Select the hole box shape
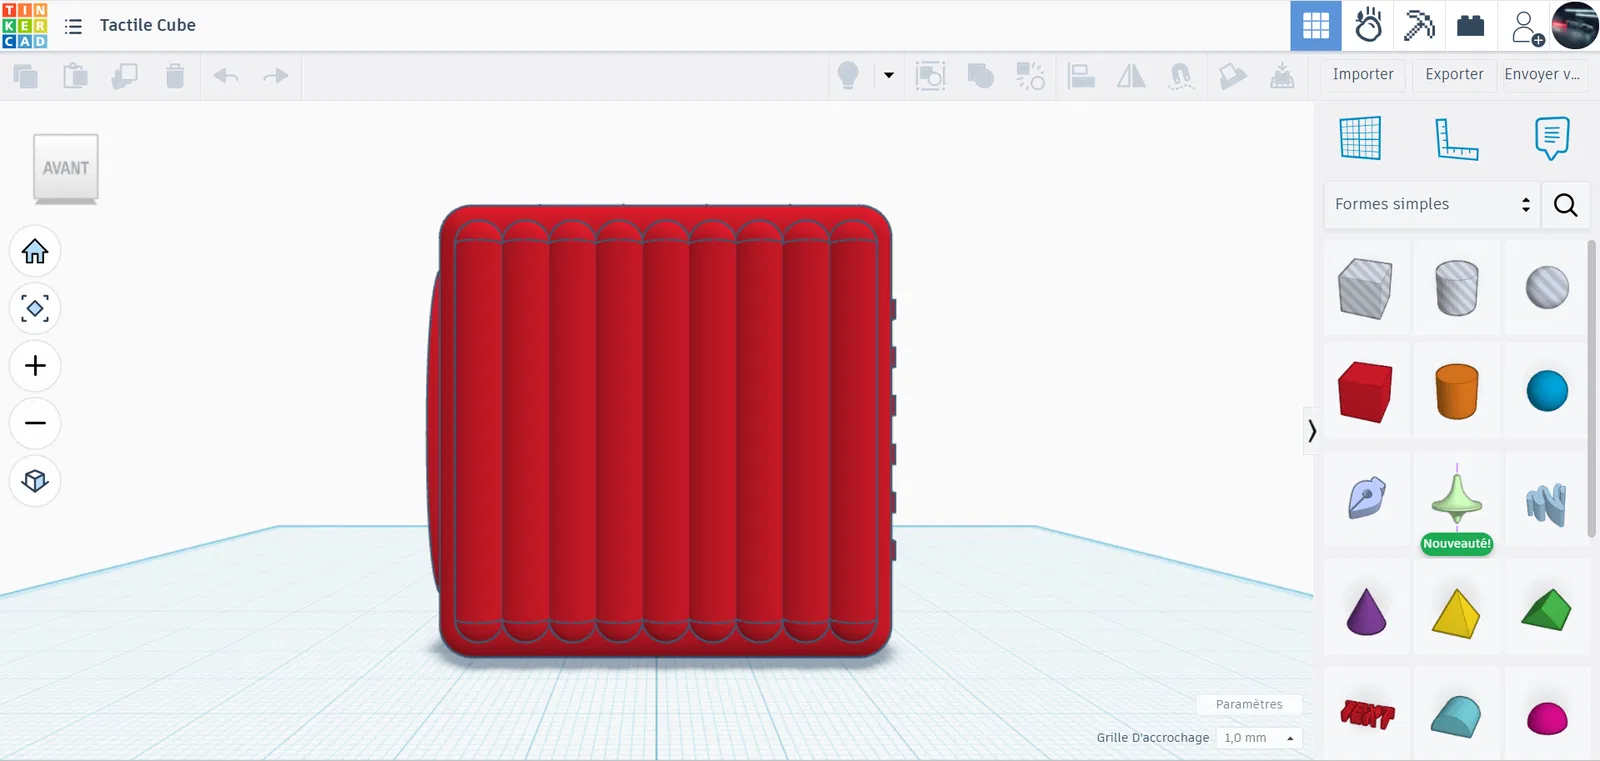 tap(1366, 288)
